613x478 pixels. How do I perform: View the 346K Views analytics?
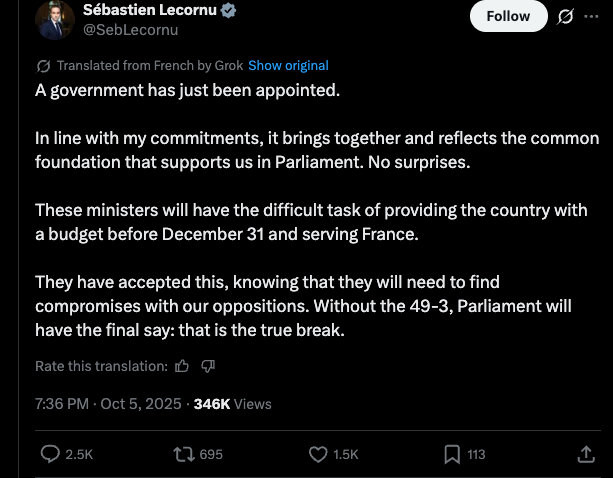(232, 404)
